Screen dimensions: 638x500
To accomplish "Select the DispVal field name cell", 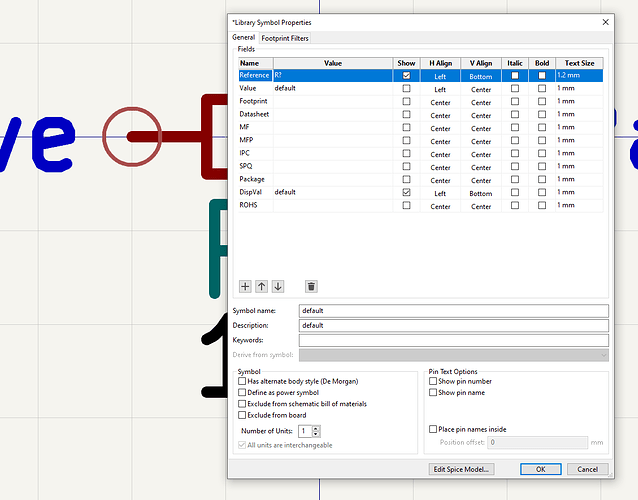I will 256,192.
